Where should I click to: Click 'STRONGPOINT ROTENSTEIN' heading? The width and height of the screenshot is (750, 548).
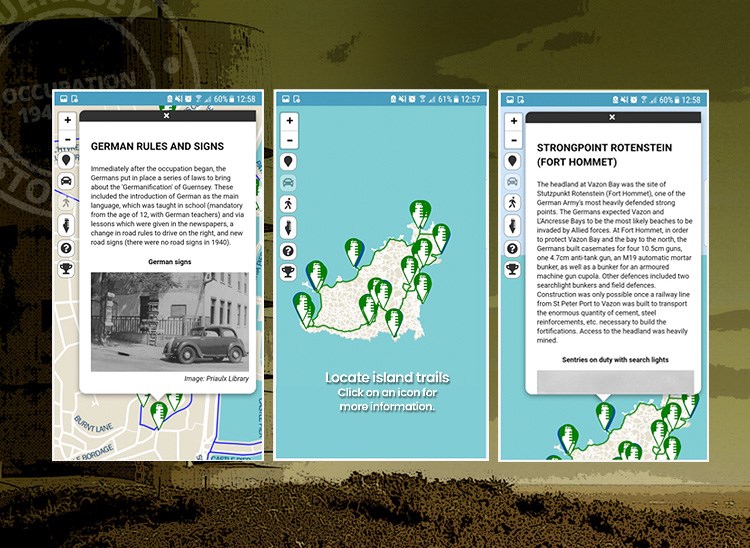tap(604, 148)
